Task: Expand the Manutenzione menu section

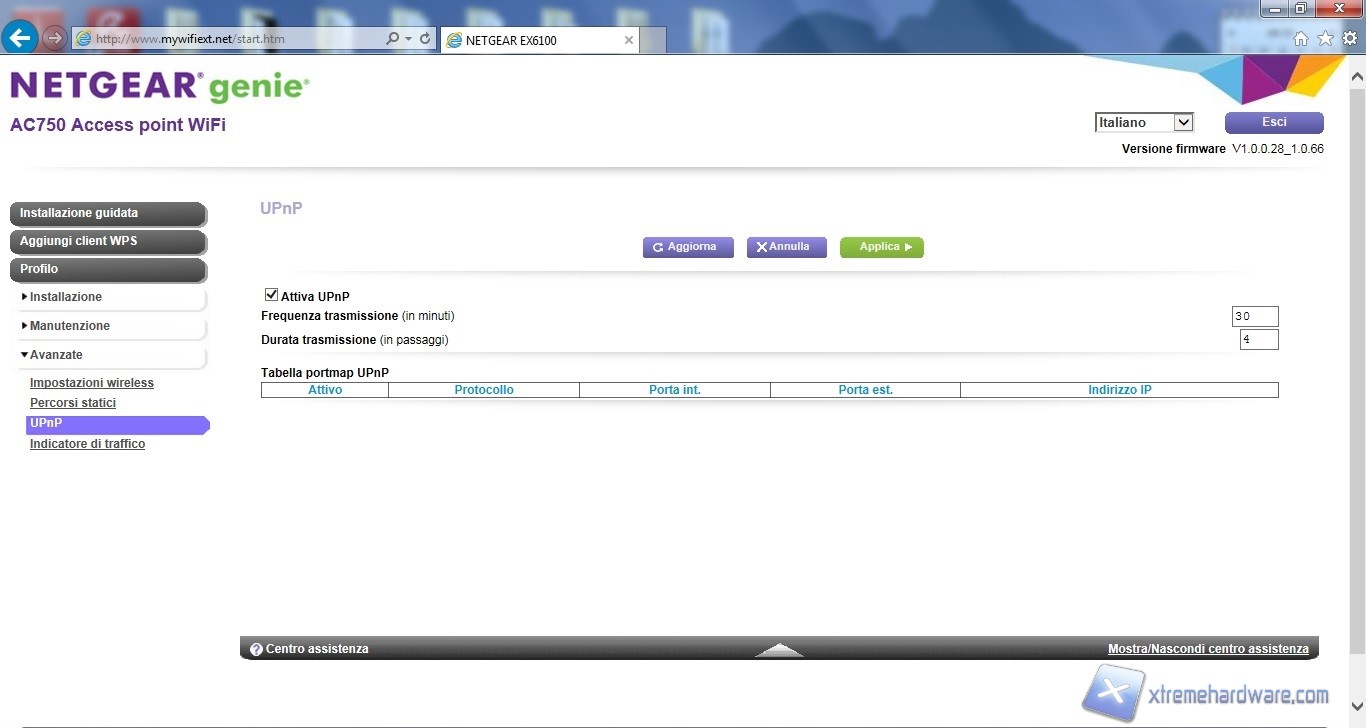Action: (70, 326)
